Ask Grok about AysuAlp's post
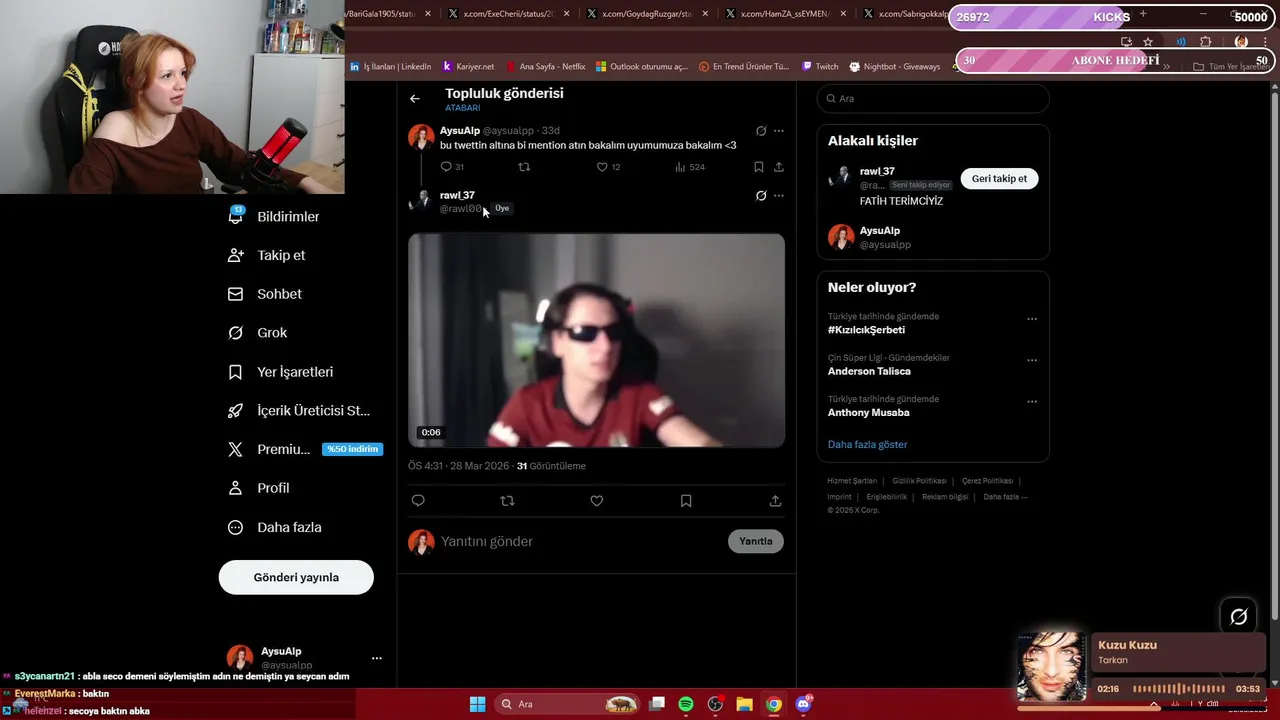This screenshot has width=1280, height=720. pyautogui.click(x=761, y=131)
